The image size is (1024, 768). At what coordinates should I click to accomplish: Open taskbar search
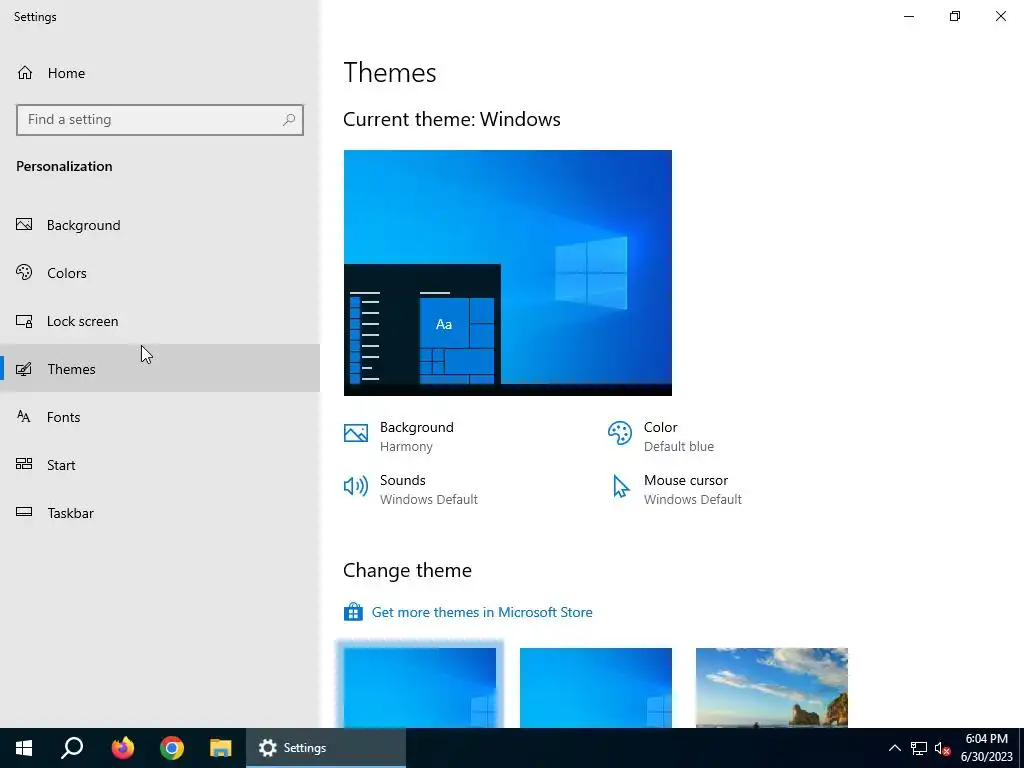72,748
